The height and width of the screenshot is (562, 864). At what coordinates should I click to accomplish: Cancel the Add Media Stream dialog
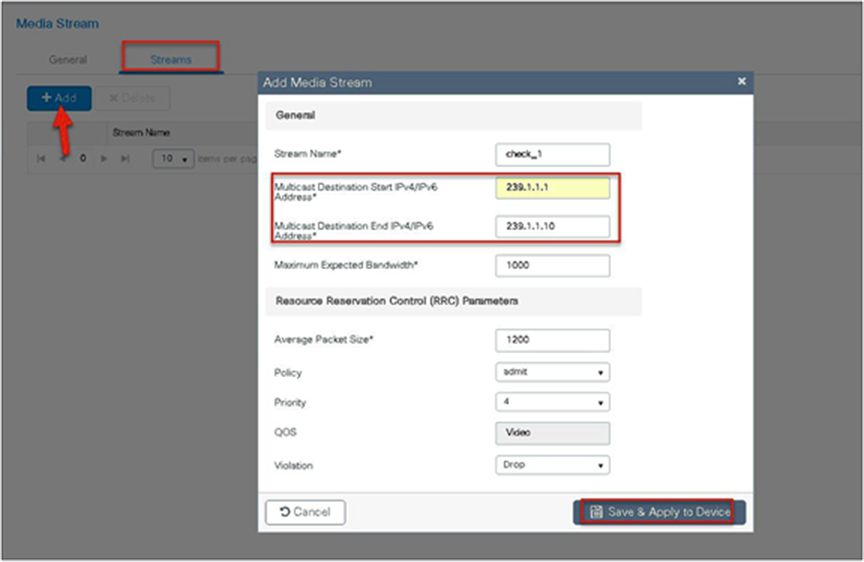click(x=305, y=512)
